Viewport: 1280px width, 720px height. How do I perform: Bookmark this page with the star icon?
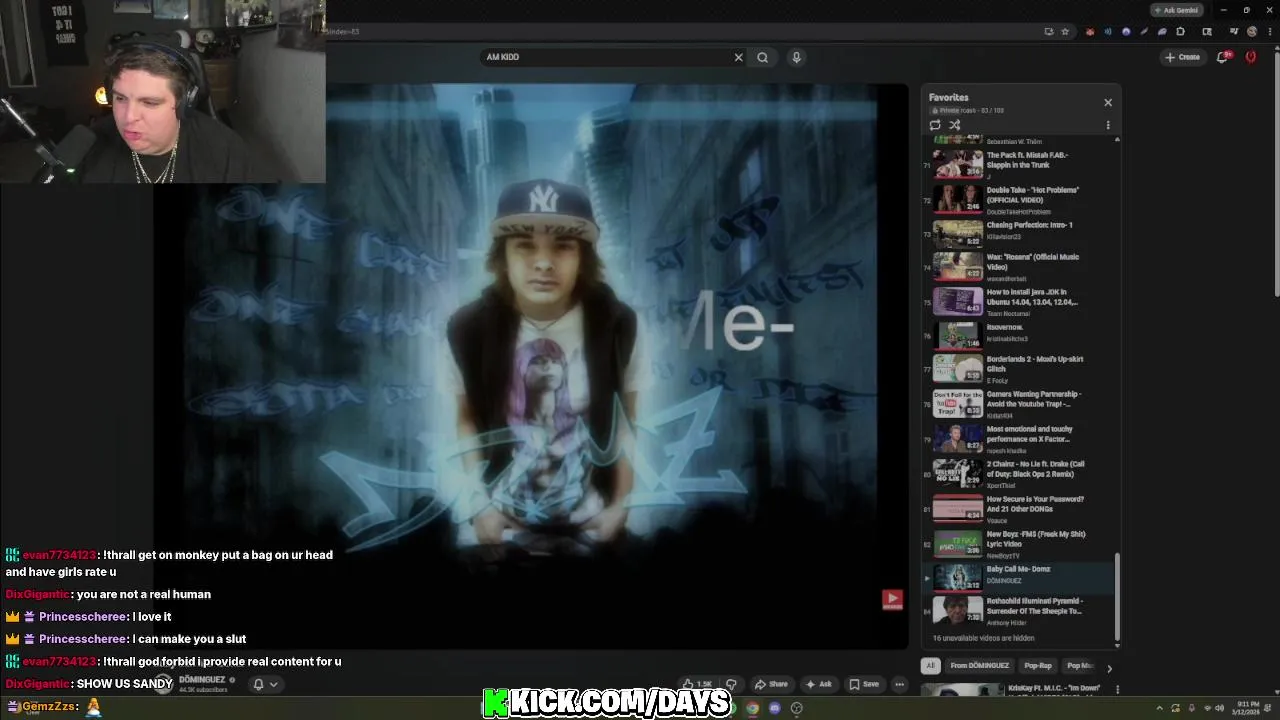(x=1065, y=31)
